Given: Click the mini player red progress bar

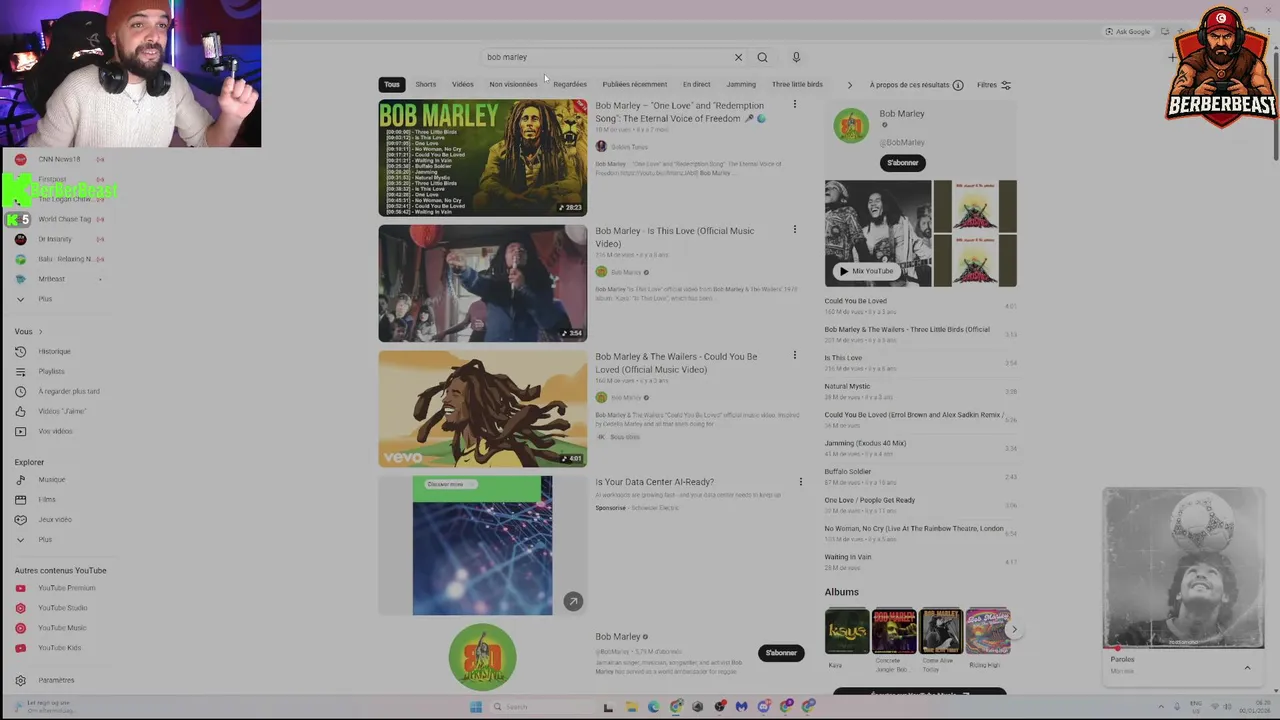Looking at the screenshot, I should pos(1183,648).
